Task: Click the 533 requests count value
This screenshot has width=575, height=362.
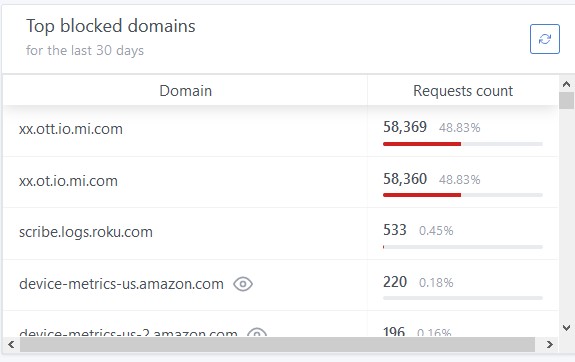Action: click(x=395, y=230)
